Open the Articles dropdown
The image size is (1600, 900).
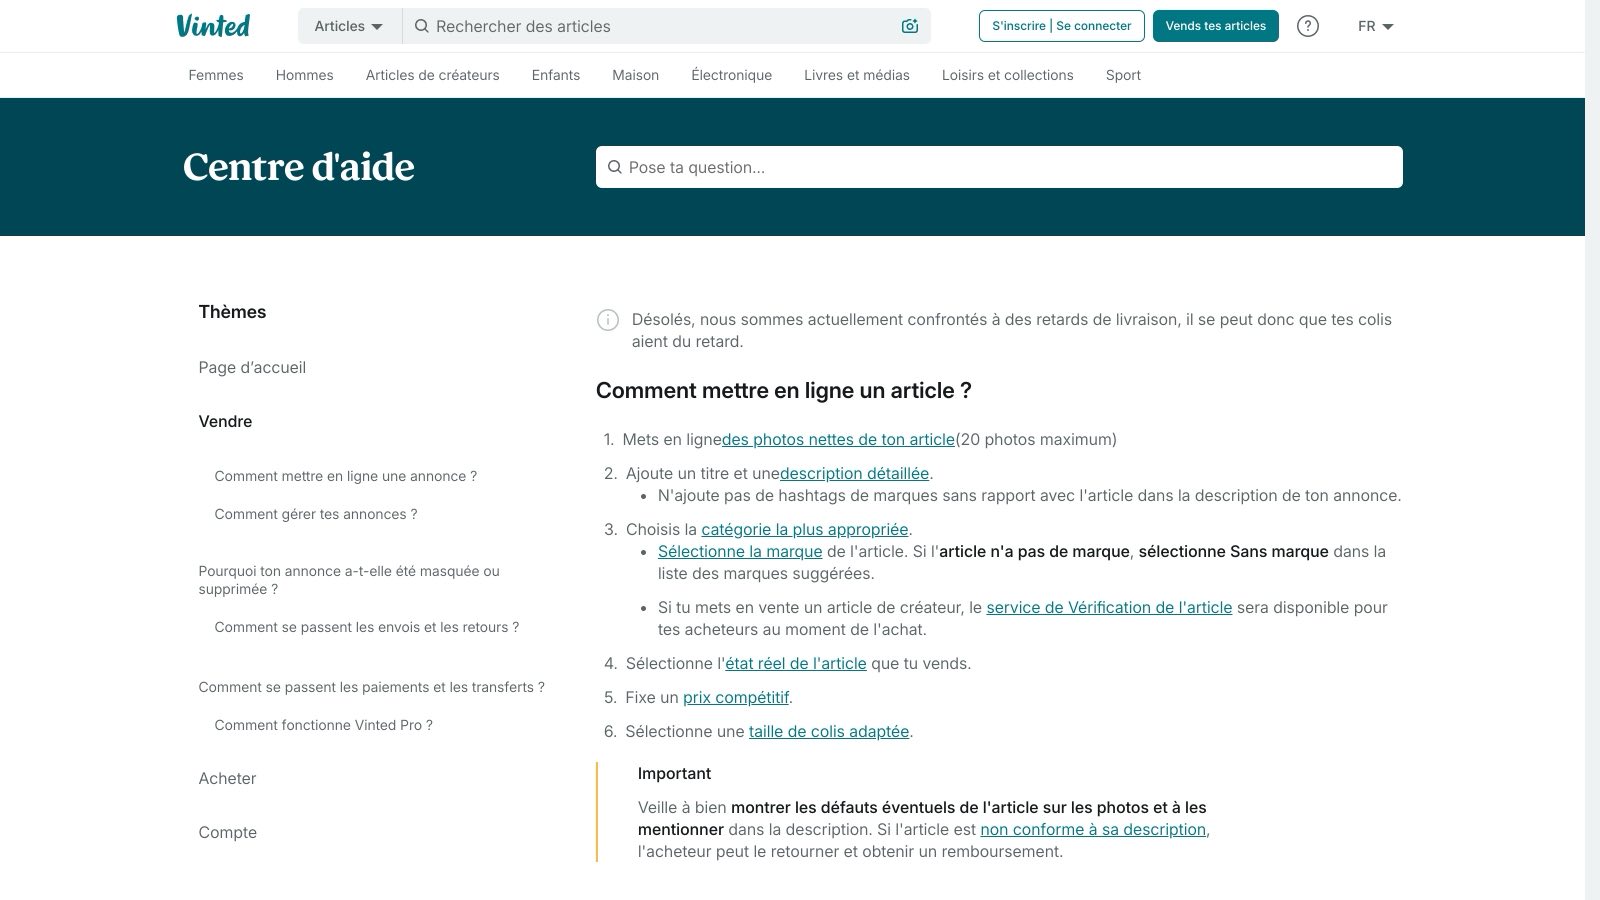tap(349, 26)
